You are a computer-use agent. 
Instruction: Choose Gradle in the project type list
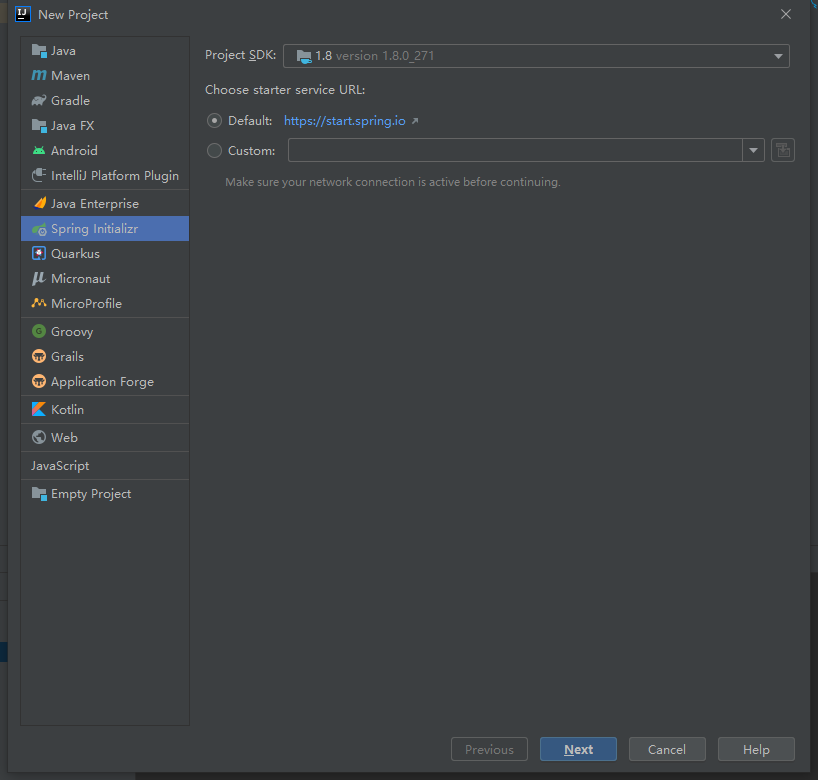click(105, 101)
